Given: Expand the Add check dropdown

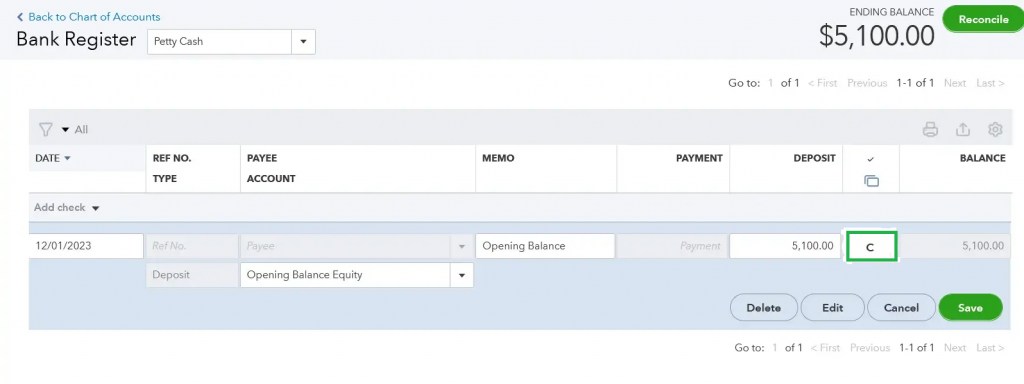Looking at the screenshot, I should [x=95, y=208].
